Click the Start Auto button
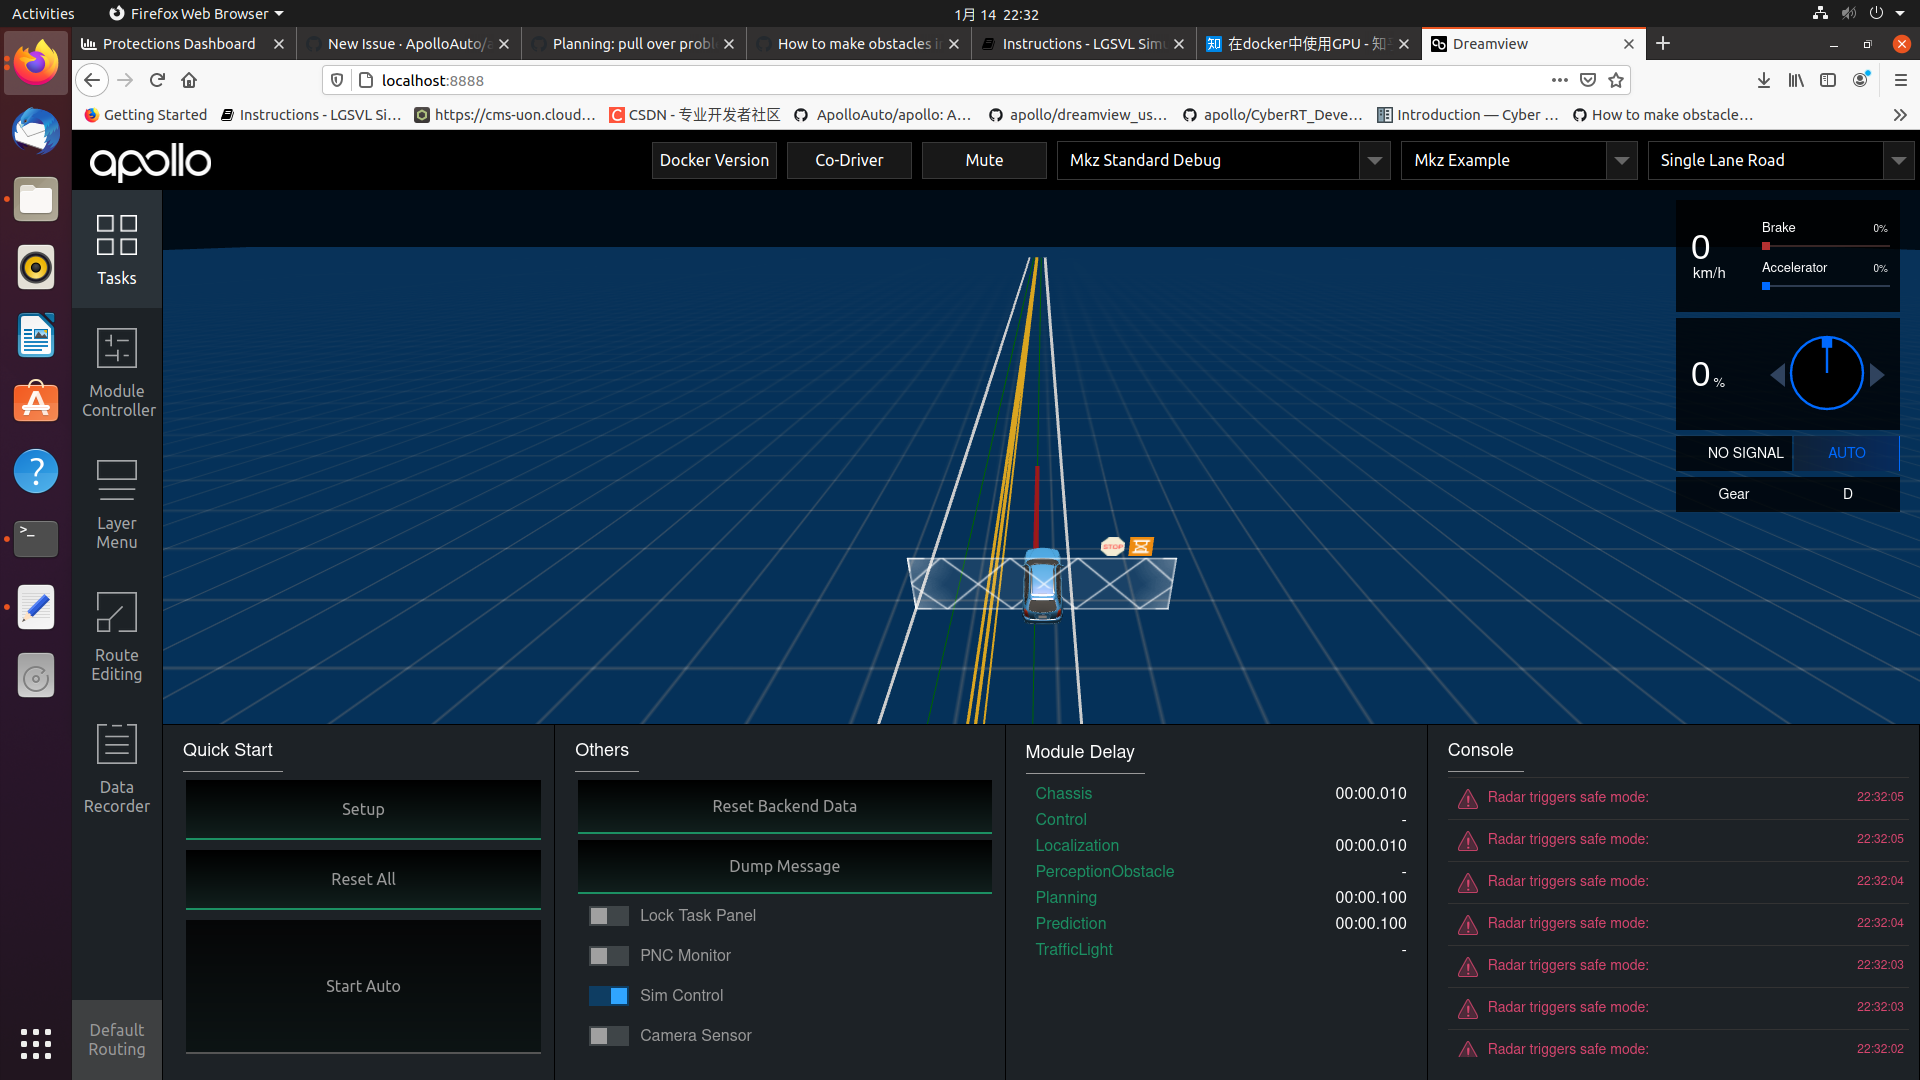Viewport: 1920px width, 1080px height. point(362,985)
